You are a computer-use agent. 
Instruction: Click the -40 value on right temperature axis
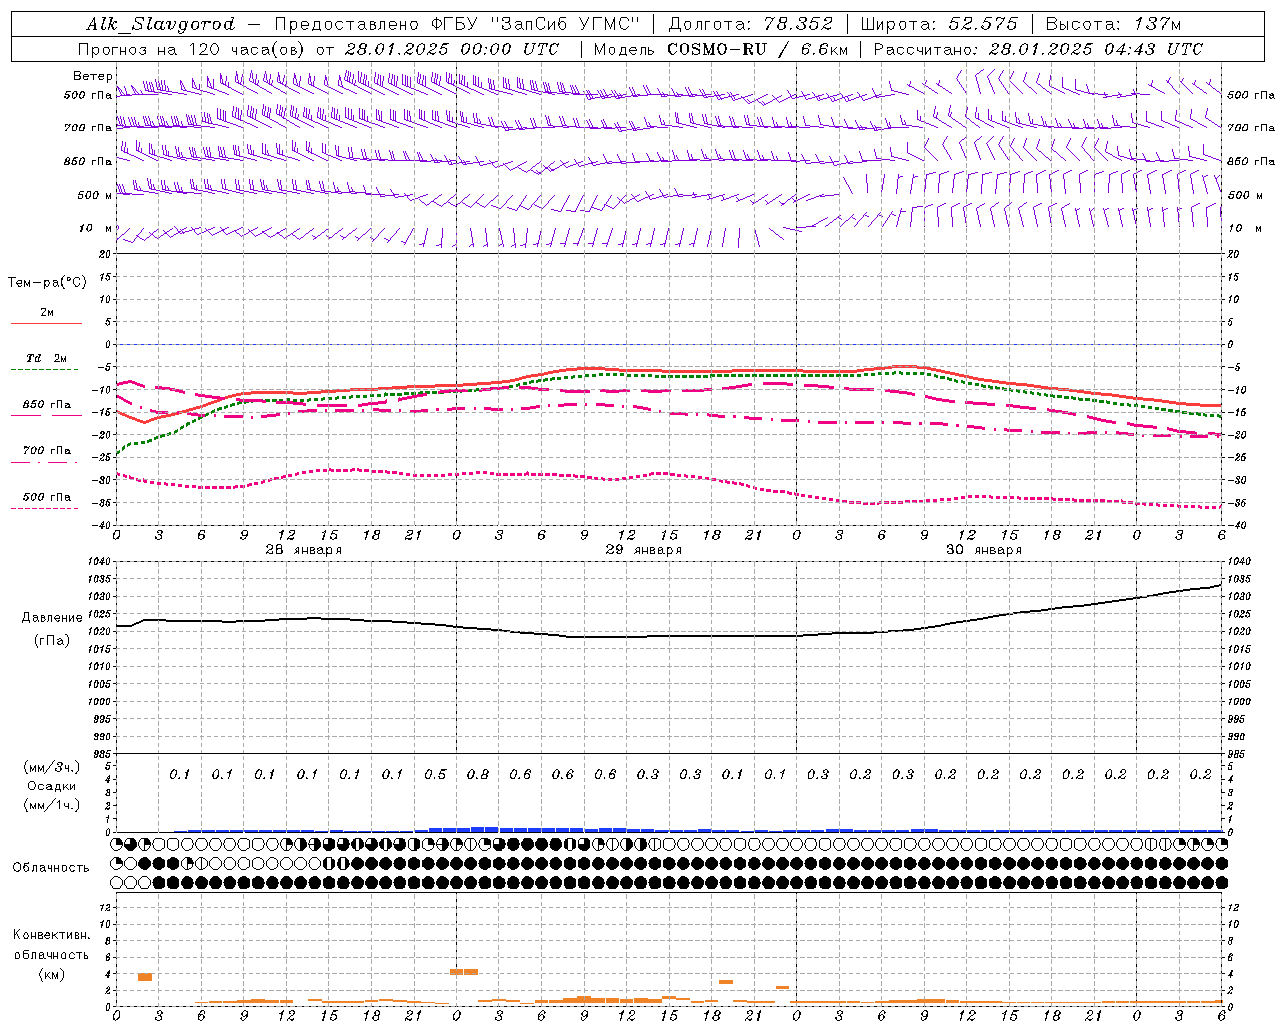click(x=1235, y=526)
